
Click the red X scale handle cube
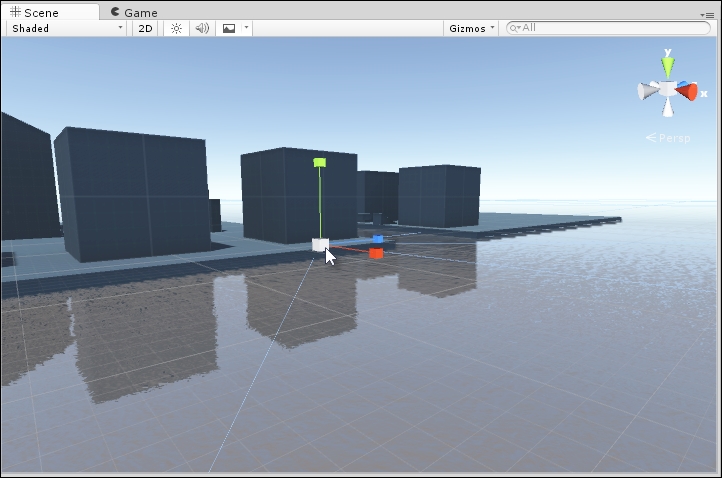pyautogui.click(x=376, y=253)
